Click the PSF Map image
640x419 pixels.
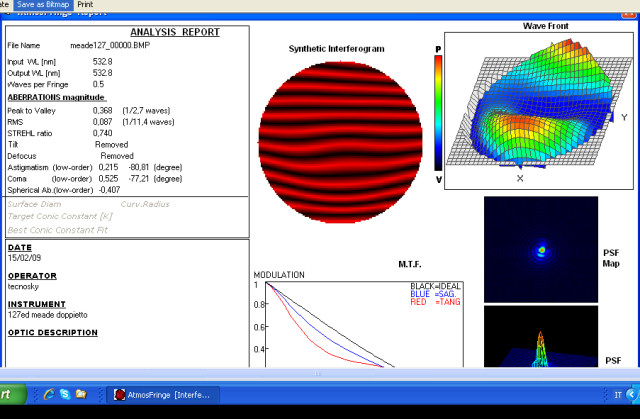pyautogui.click(x=541, y=249)
